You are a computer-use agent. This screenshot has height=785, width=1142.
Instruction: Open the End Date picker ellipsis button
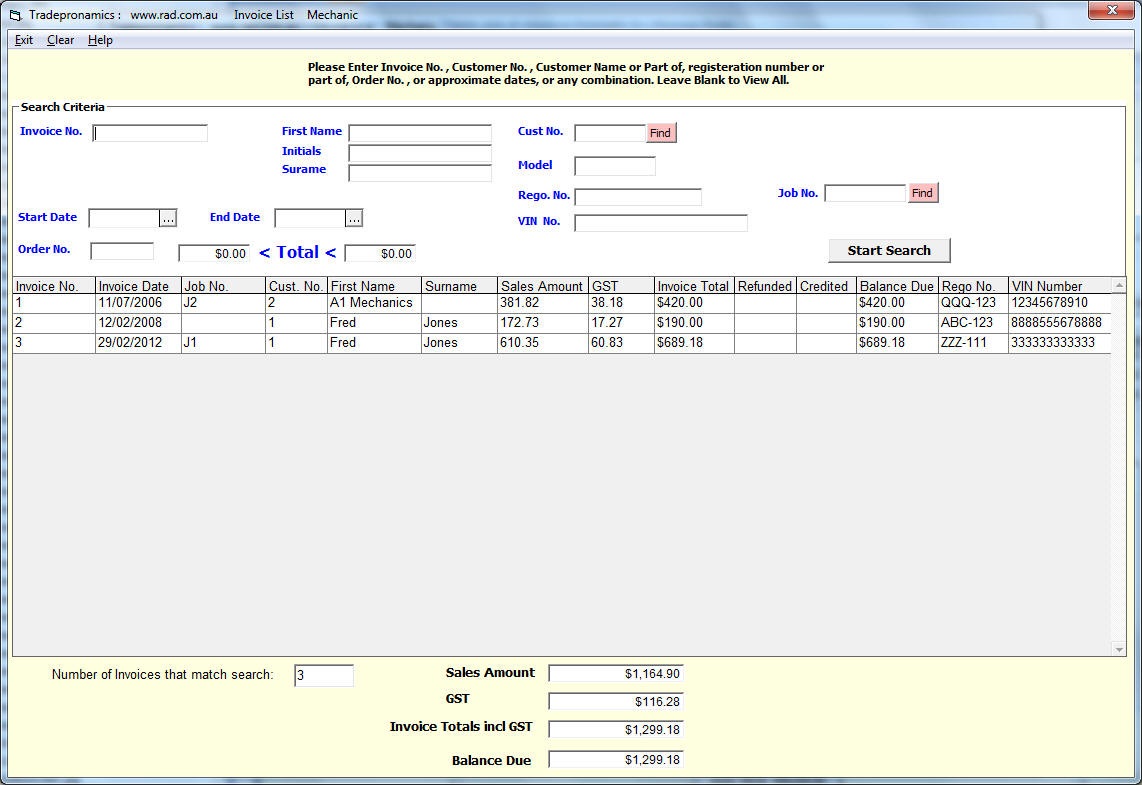[354, 218]
